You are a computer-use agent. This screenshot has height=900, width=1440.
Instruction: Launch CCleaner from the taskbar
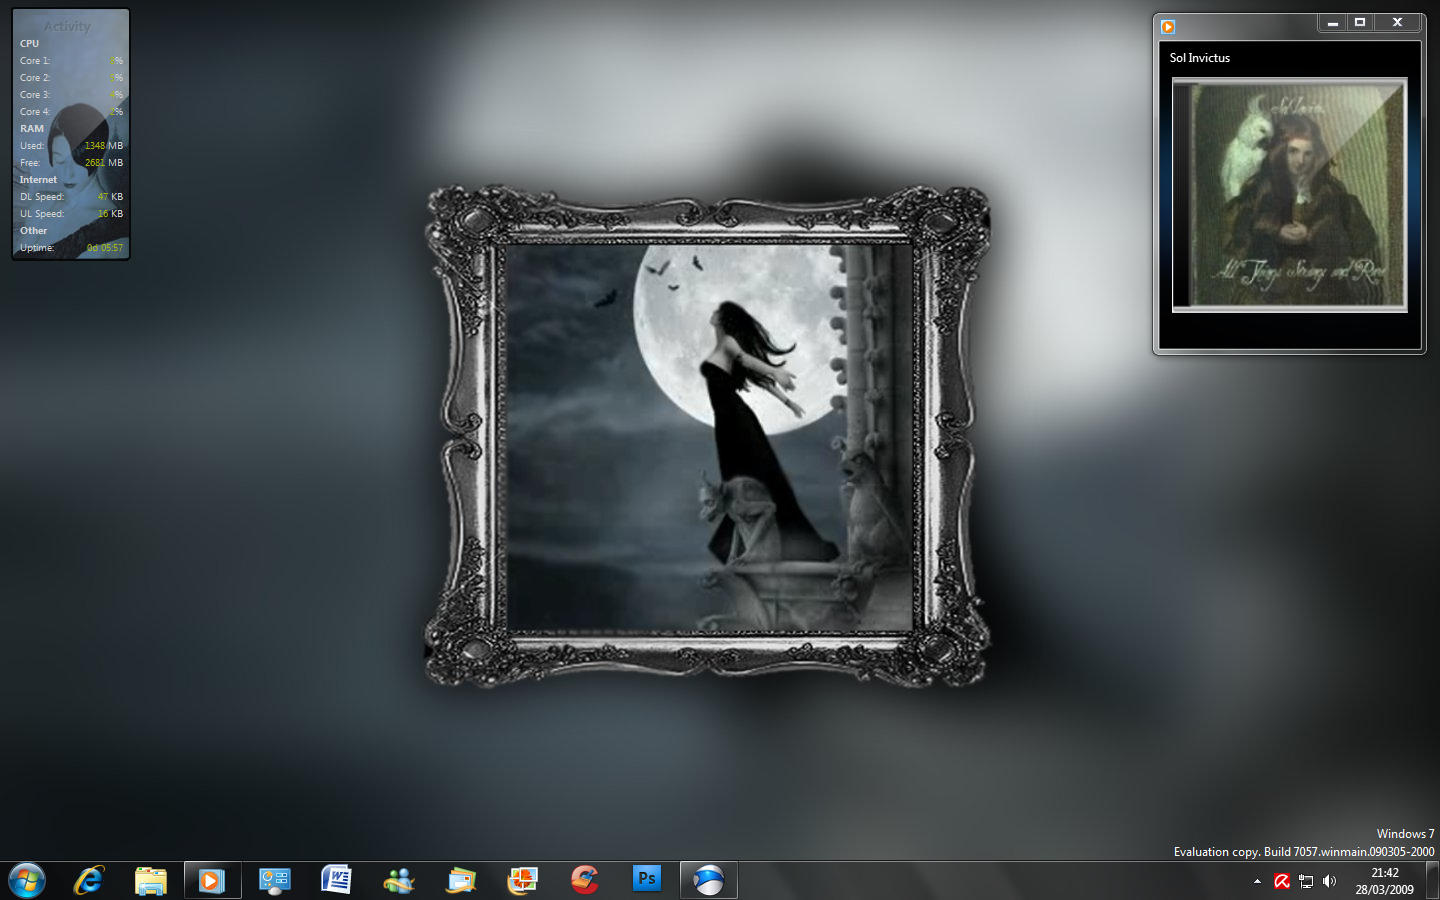click(585, 880)
